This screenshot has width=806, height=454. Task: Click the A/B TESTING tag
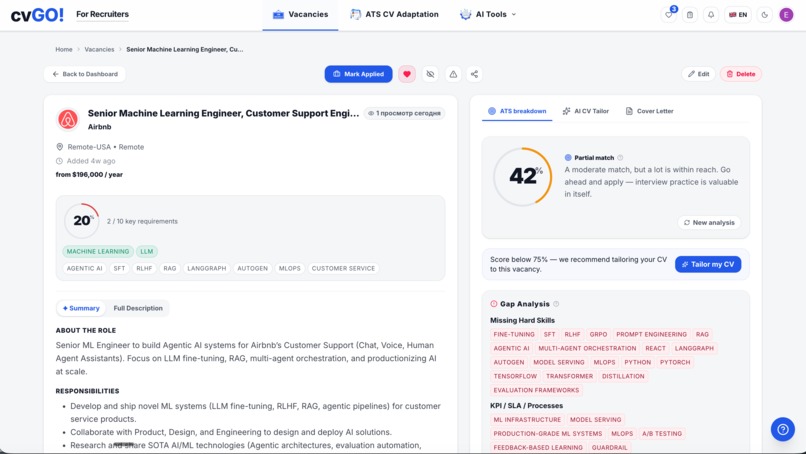click(662, 433)
